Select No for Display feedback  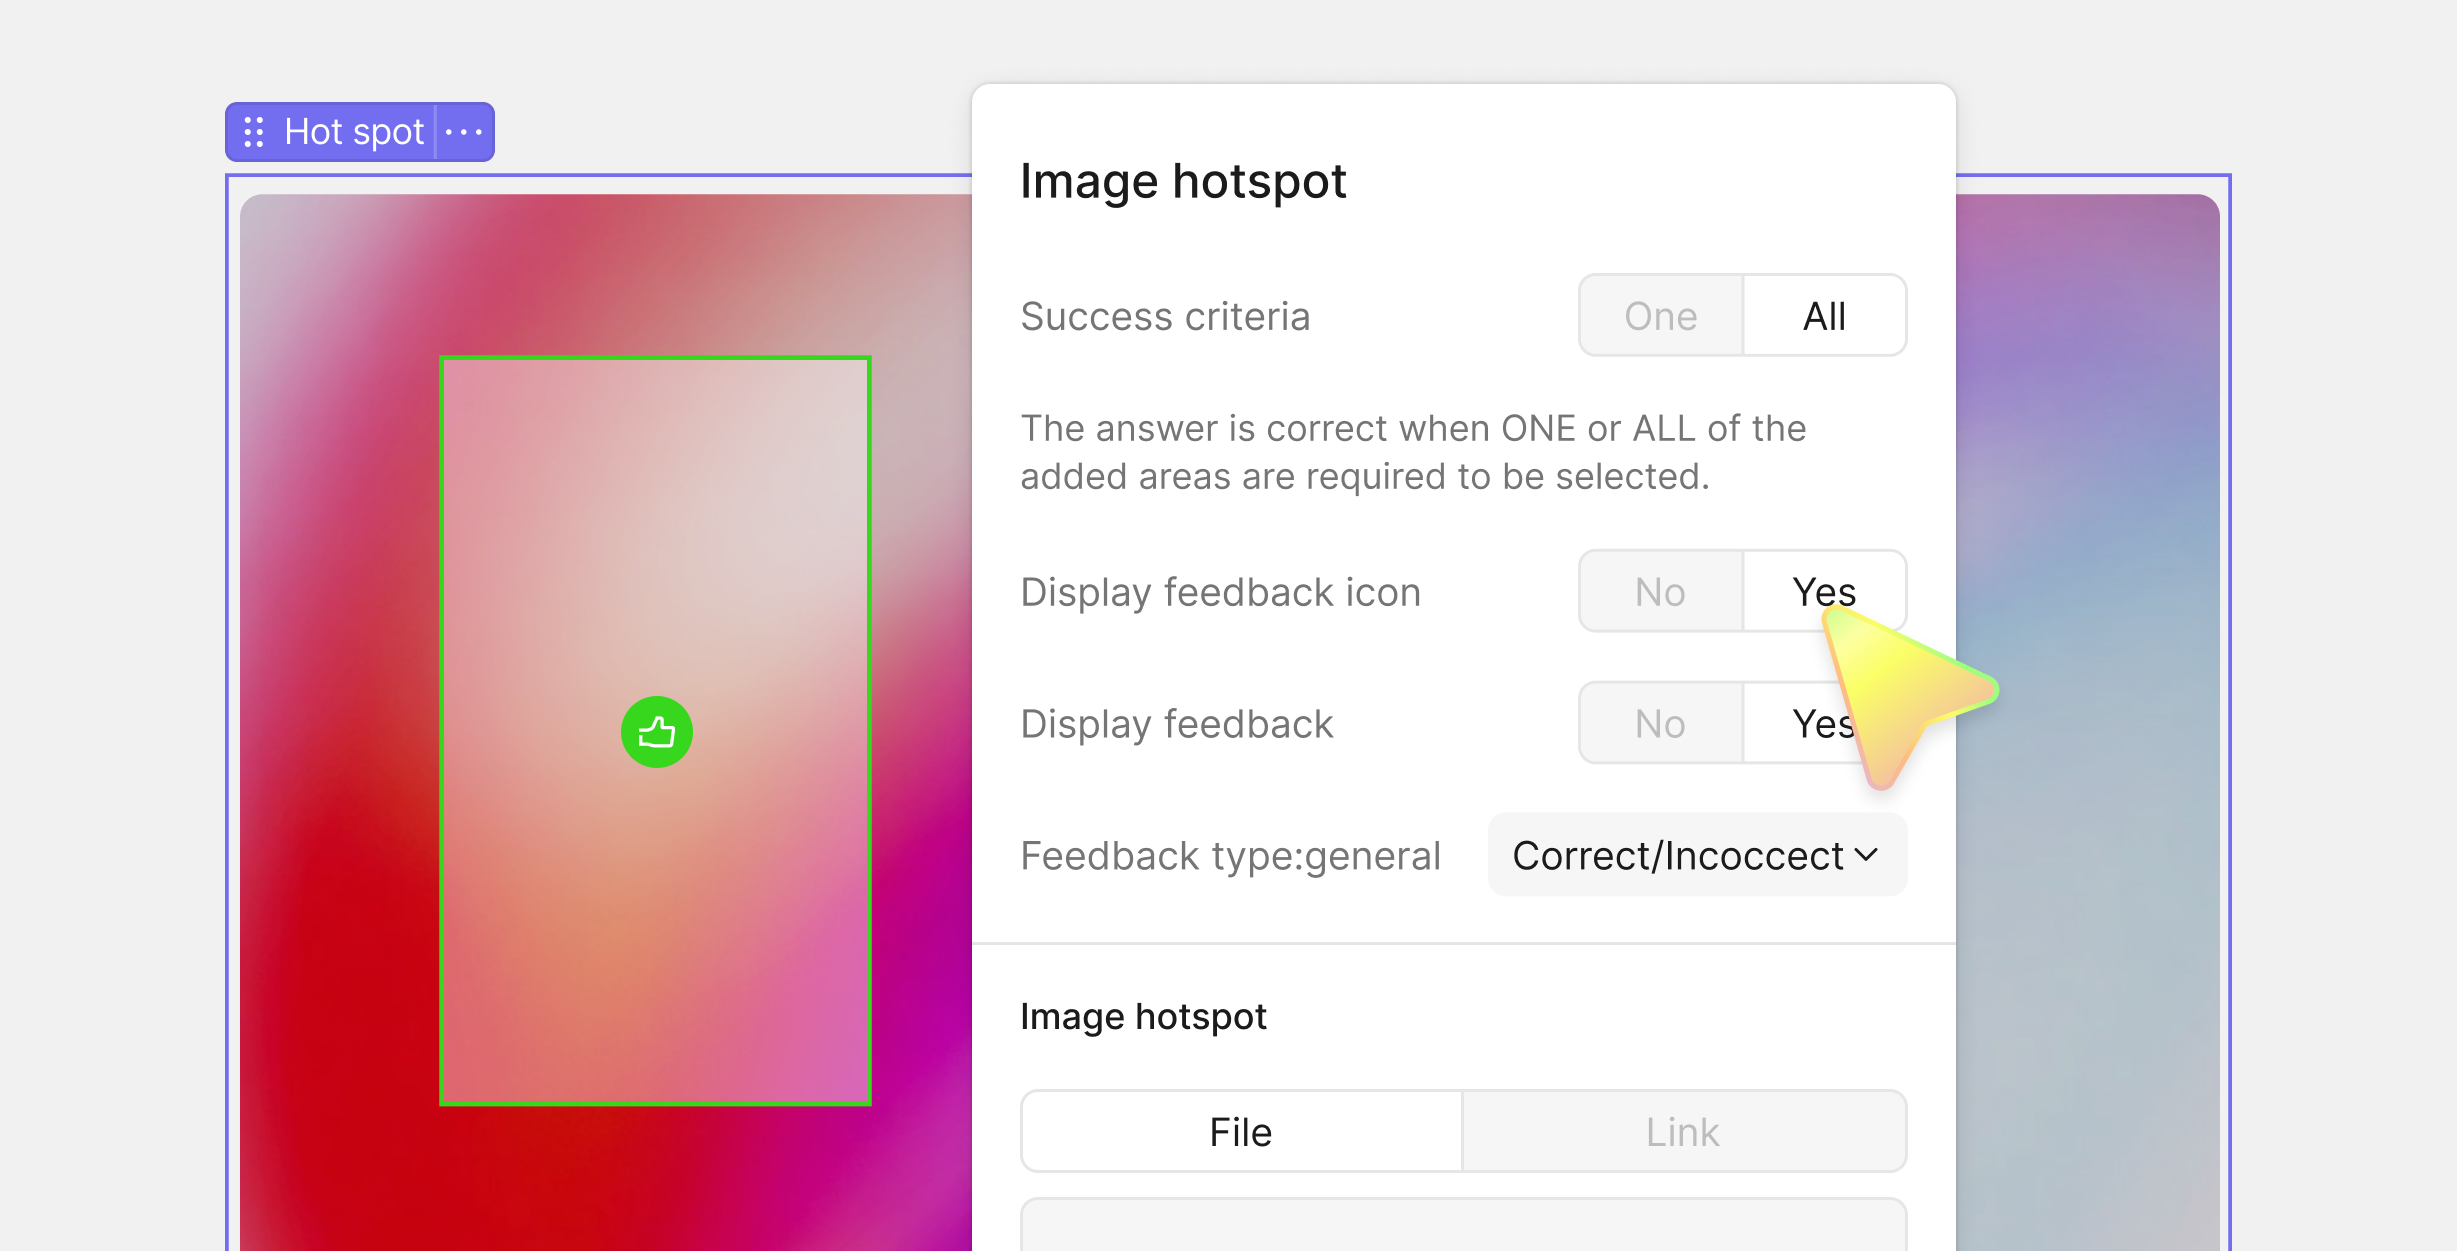(1660, 724)
